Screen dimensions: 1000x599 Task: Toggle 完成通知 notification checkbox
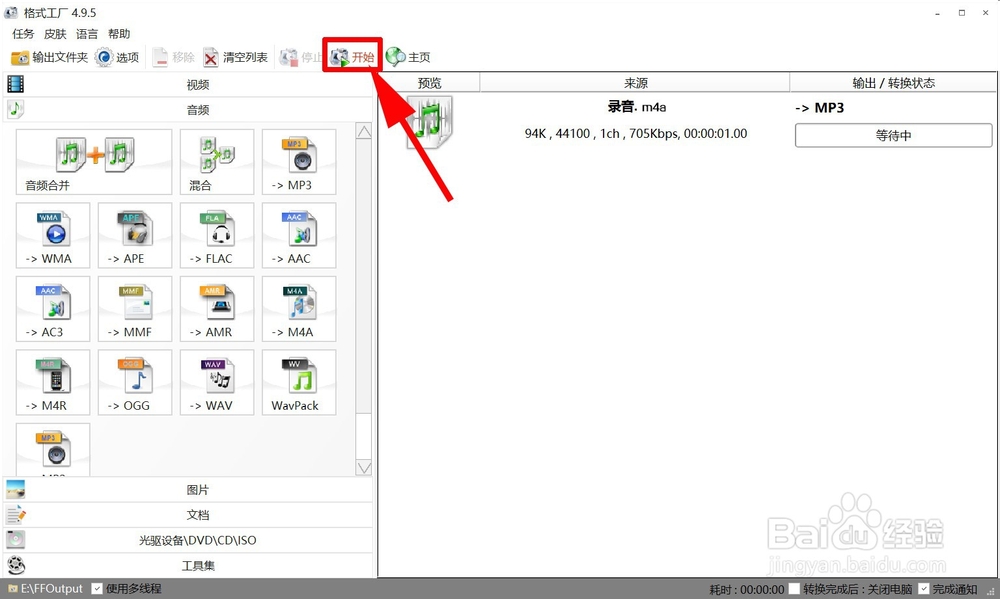[923, 589]
